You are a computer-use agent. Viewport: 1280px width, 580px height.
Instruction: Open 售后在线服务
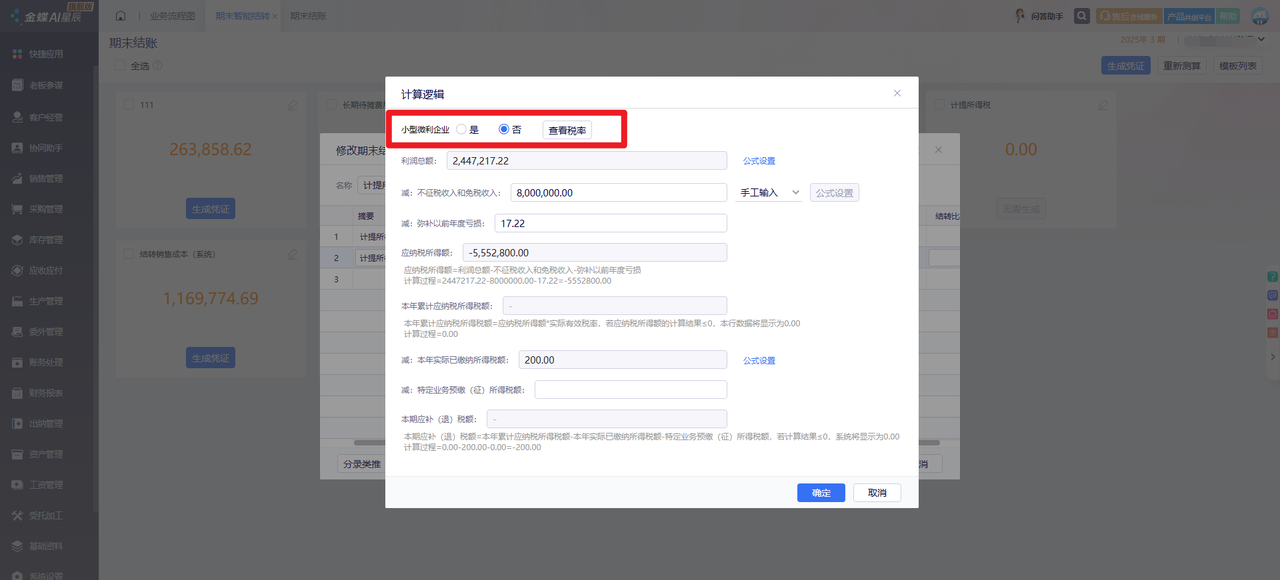point(1129,16)
